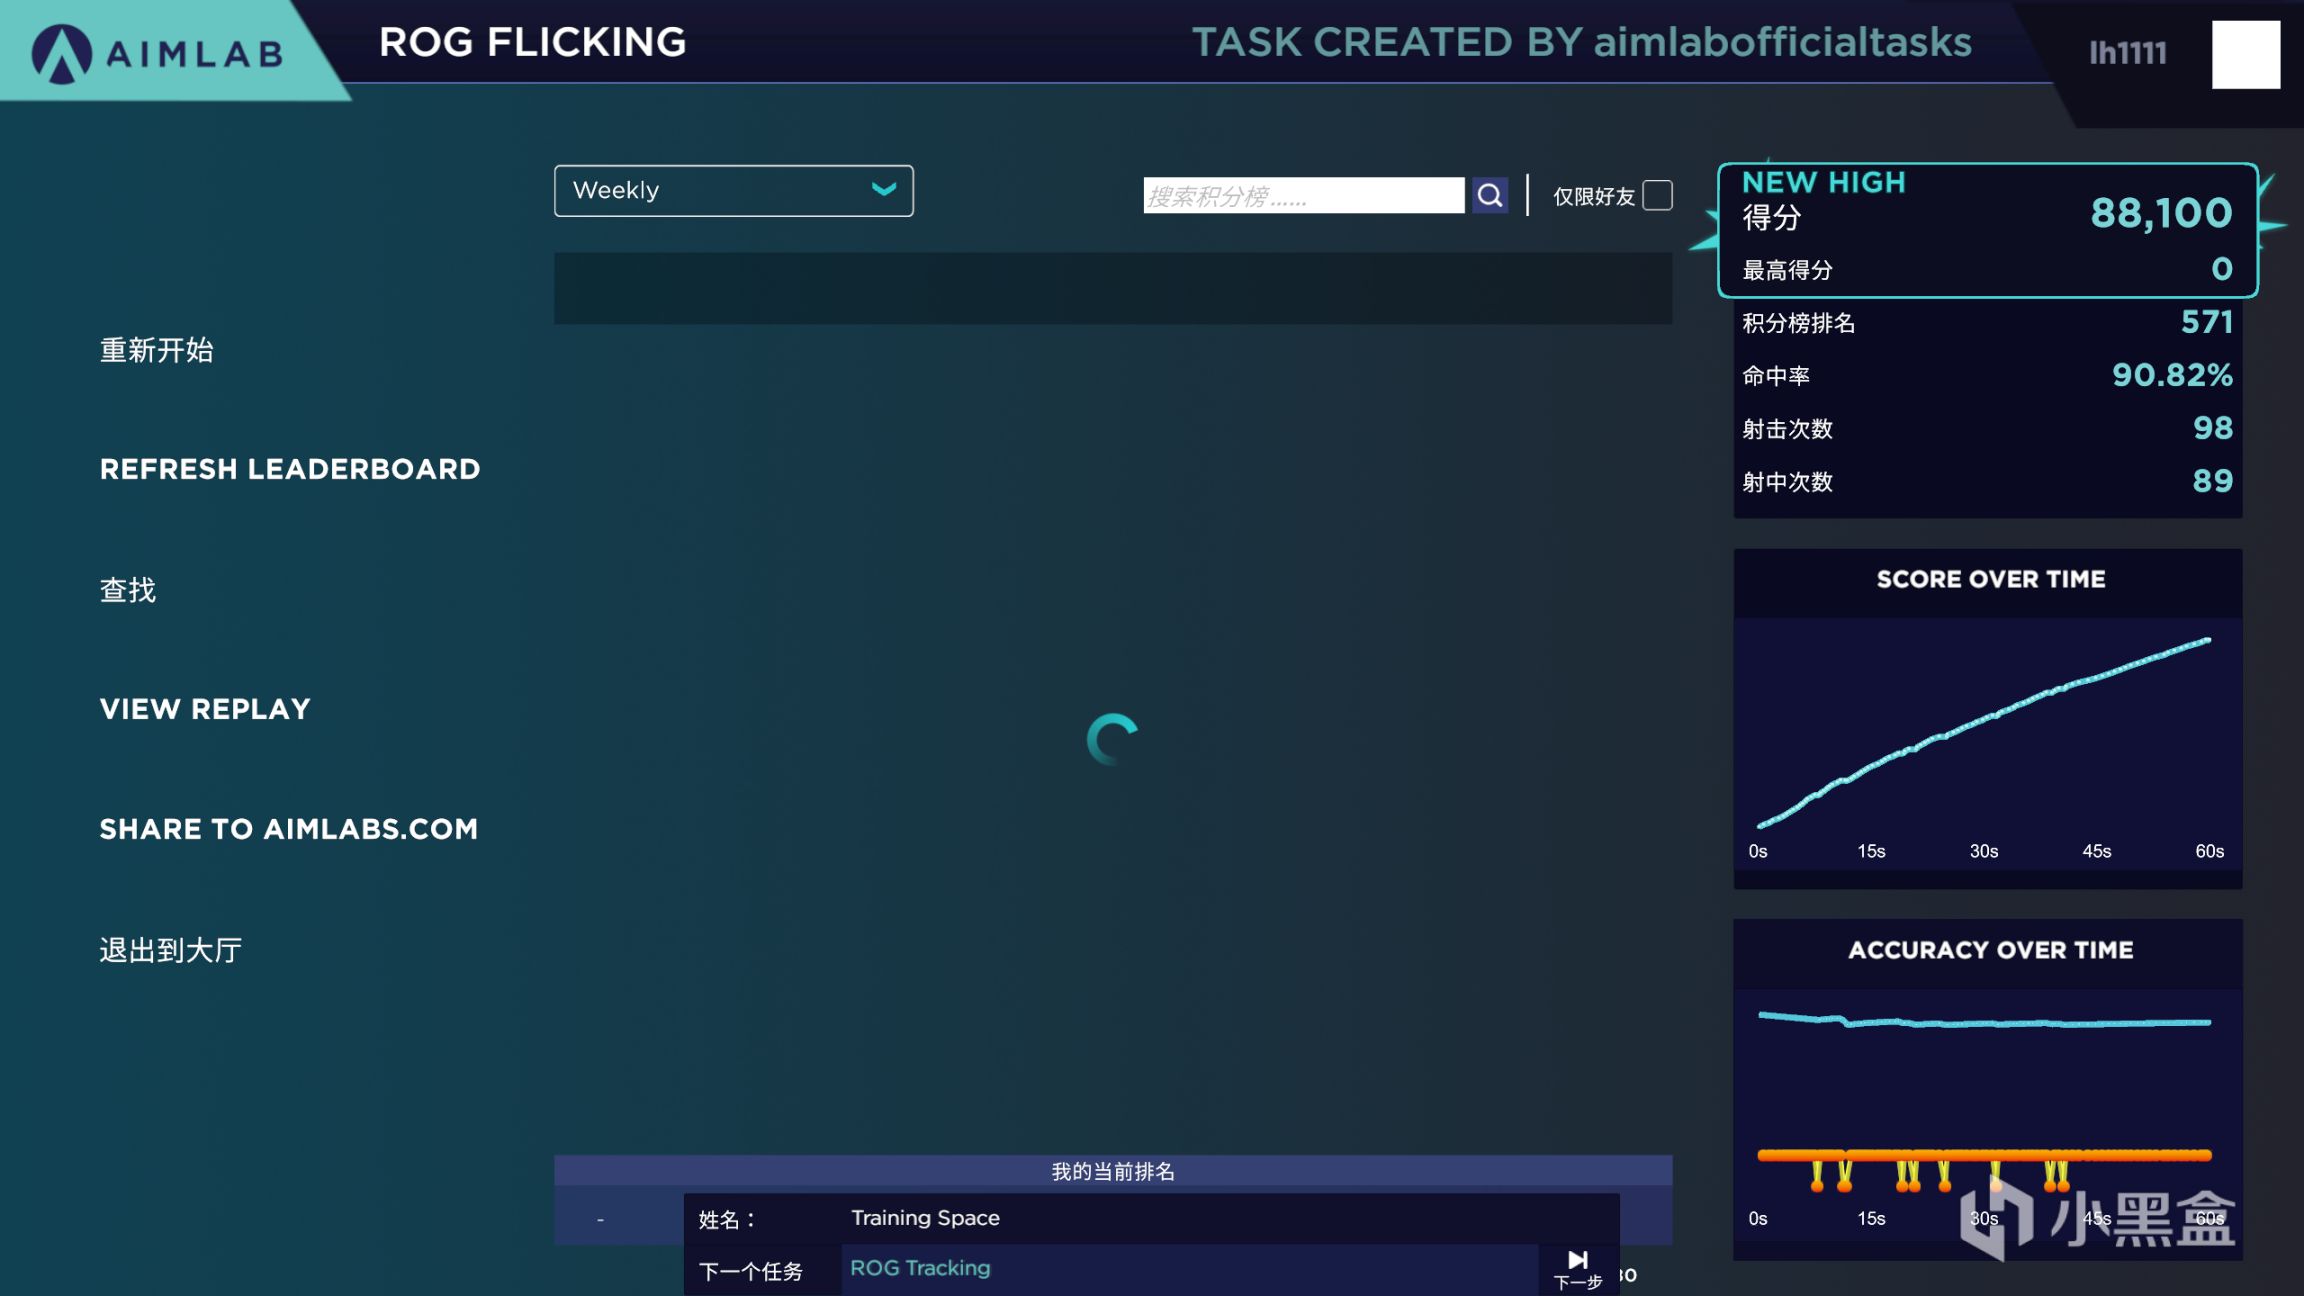Click the lh1111 username label

[x=2127, y=53]
